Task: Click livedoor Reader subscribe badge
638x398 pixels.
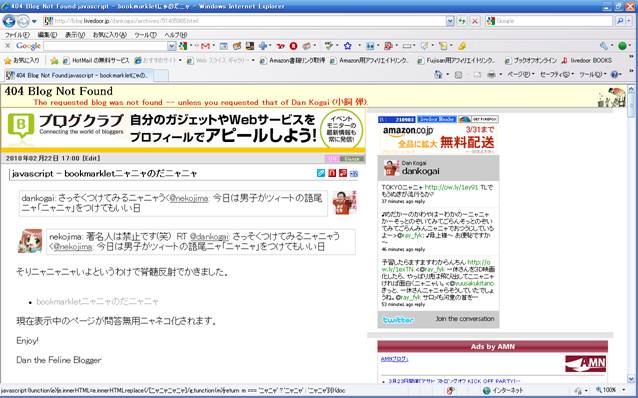Action: click(436, 119)
